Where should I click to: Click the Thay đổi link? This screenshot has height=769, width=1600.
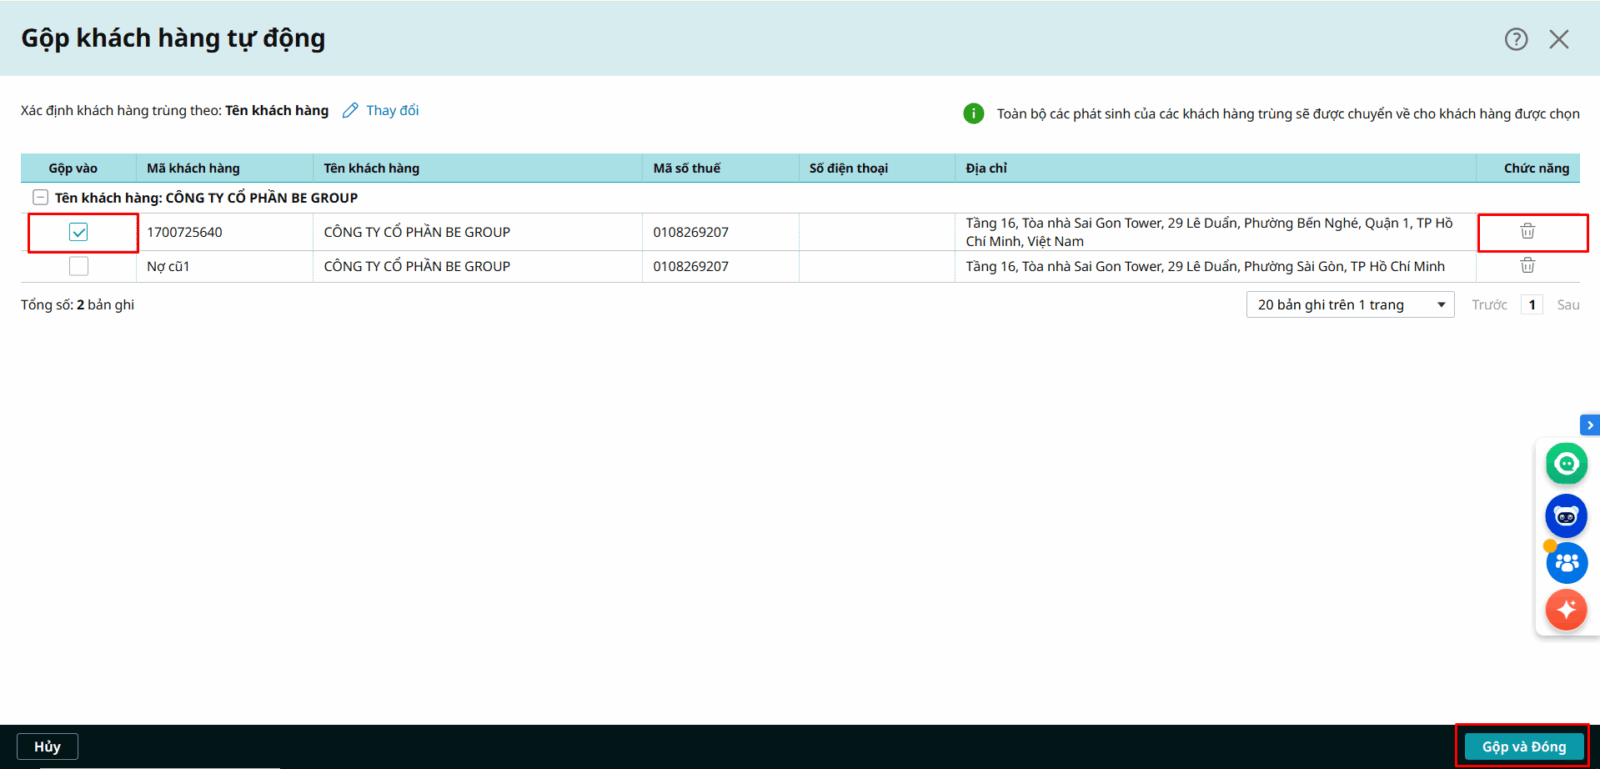coord(392,111)
